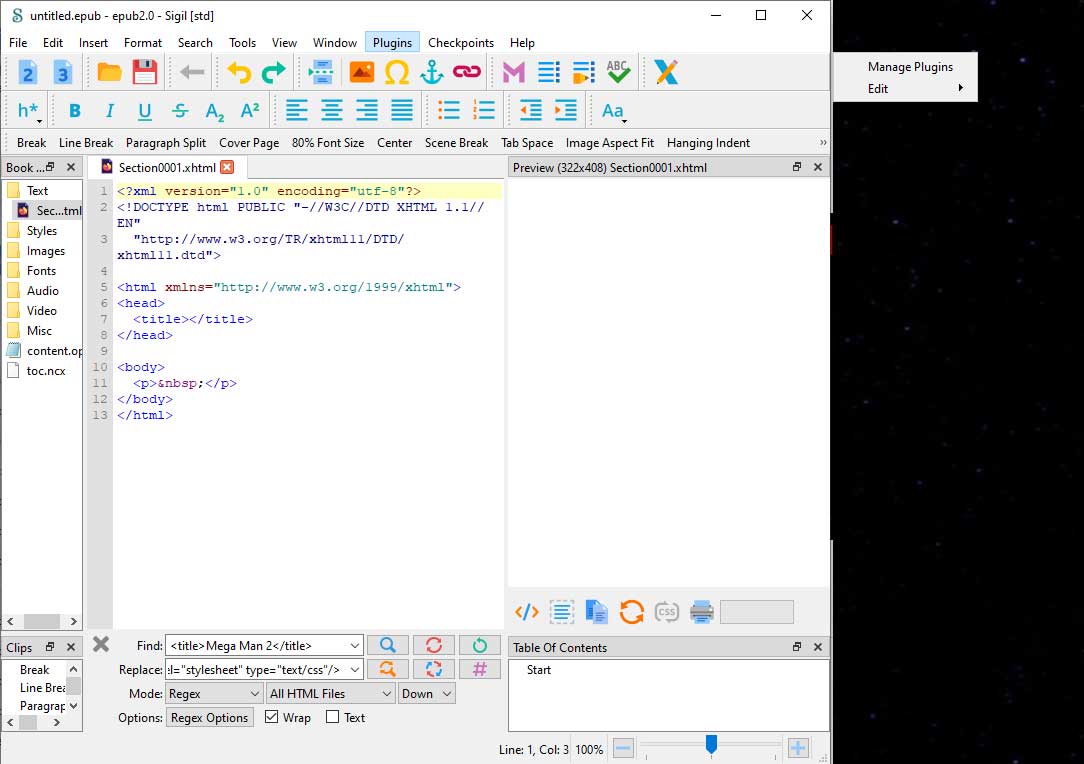1084x764 pixels.
Task: Open the search direction Down dropdown
Action: 426,694
